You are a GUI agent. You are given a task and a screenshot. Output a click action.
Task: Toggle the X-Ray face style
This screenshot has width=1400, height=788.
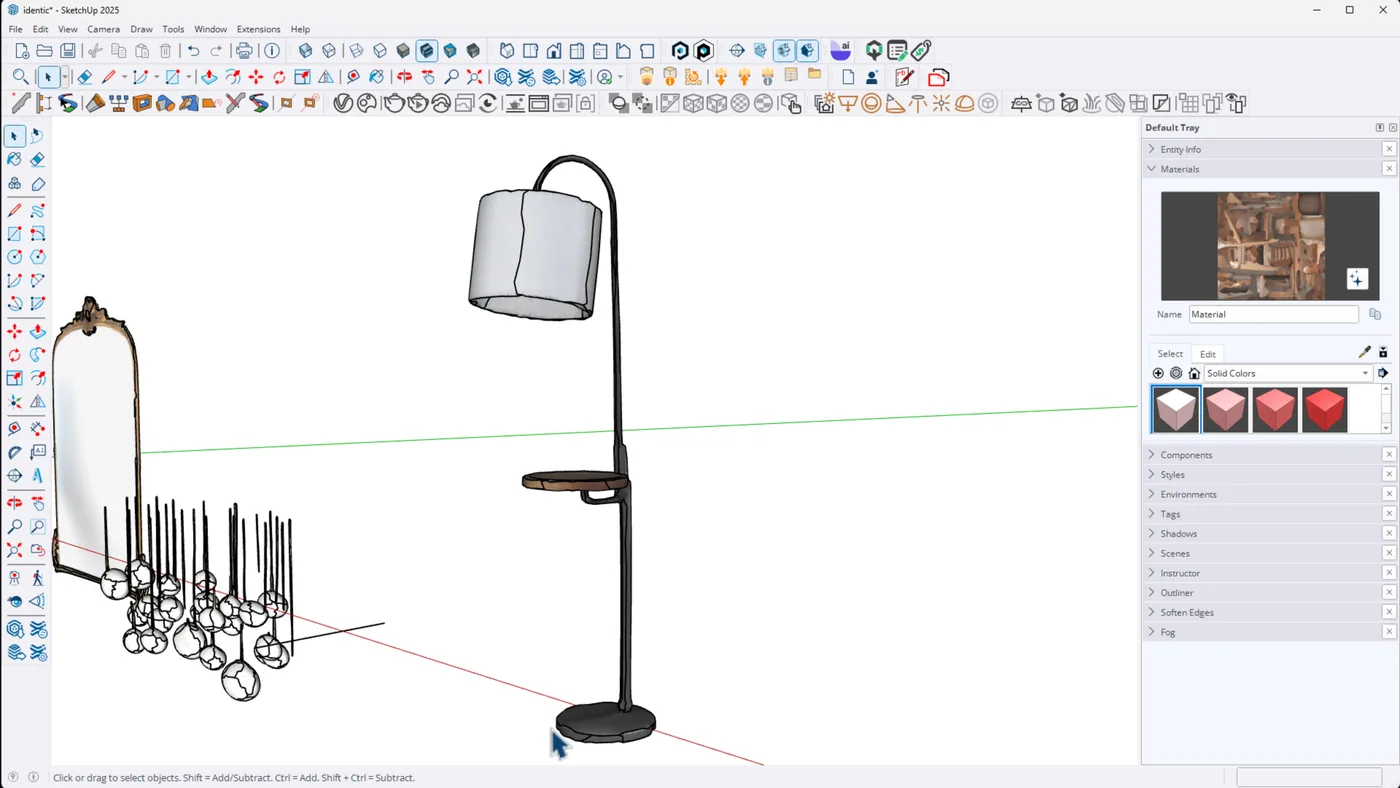point(306,51)
